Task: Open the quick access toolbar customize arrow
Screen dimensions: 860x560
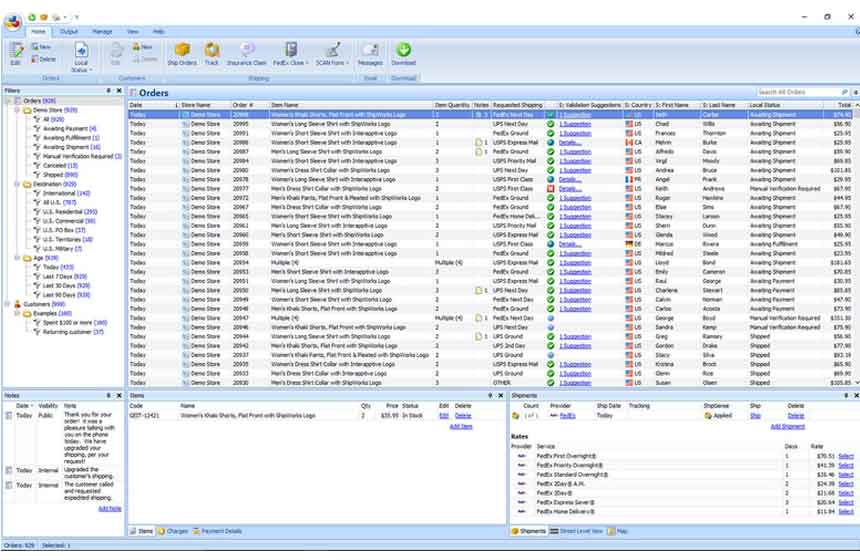Action: click(x=77, y=18)
